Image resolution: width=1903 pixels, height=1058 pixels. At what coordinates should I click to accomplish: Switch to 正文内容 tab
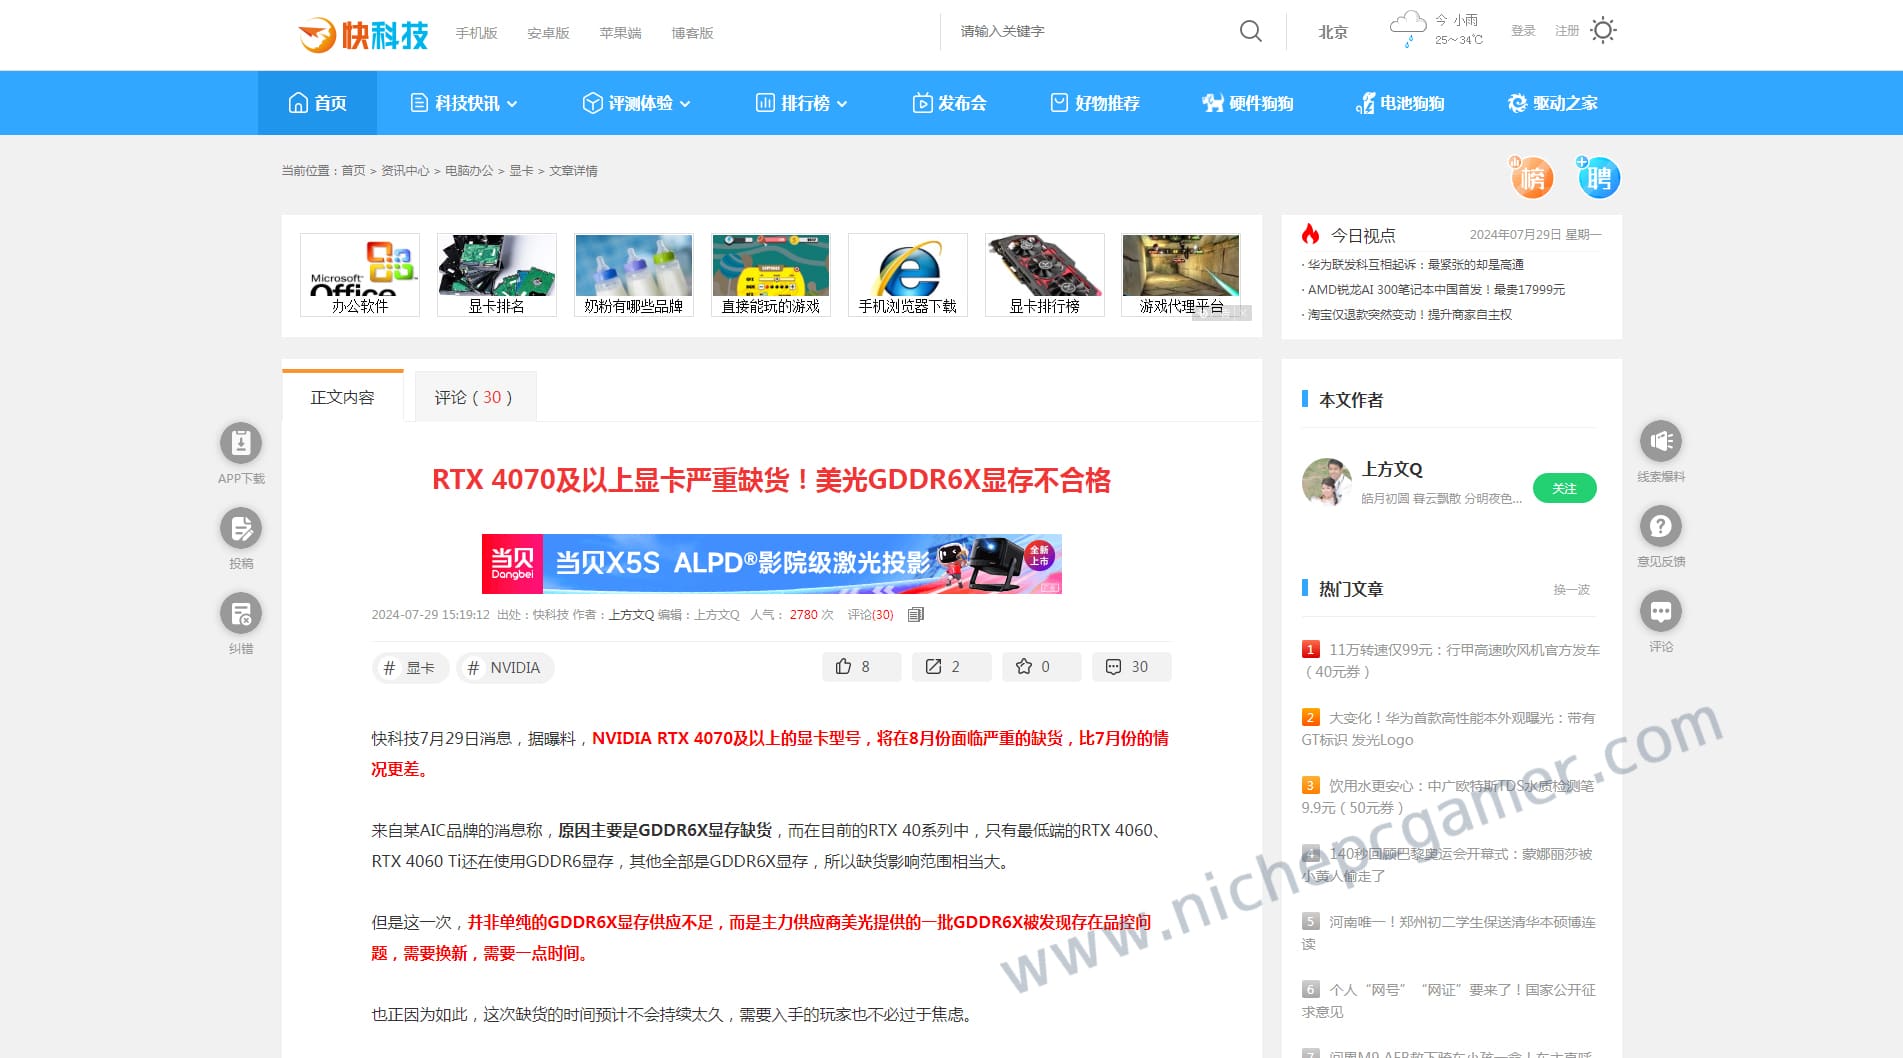pos(342,397)
